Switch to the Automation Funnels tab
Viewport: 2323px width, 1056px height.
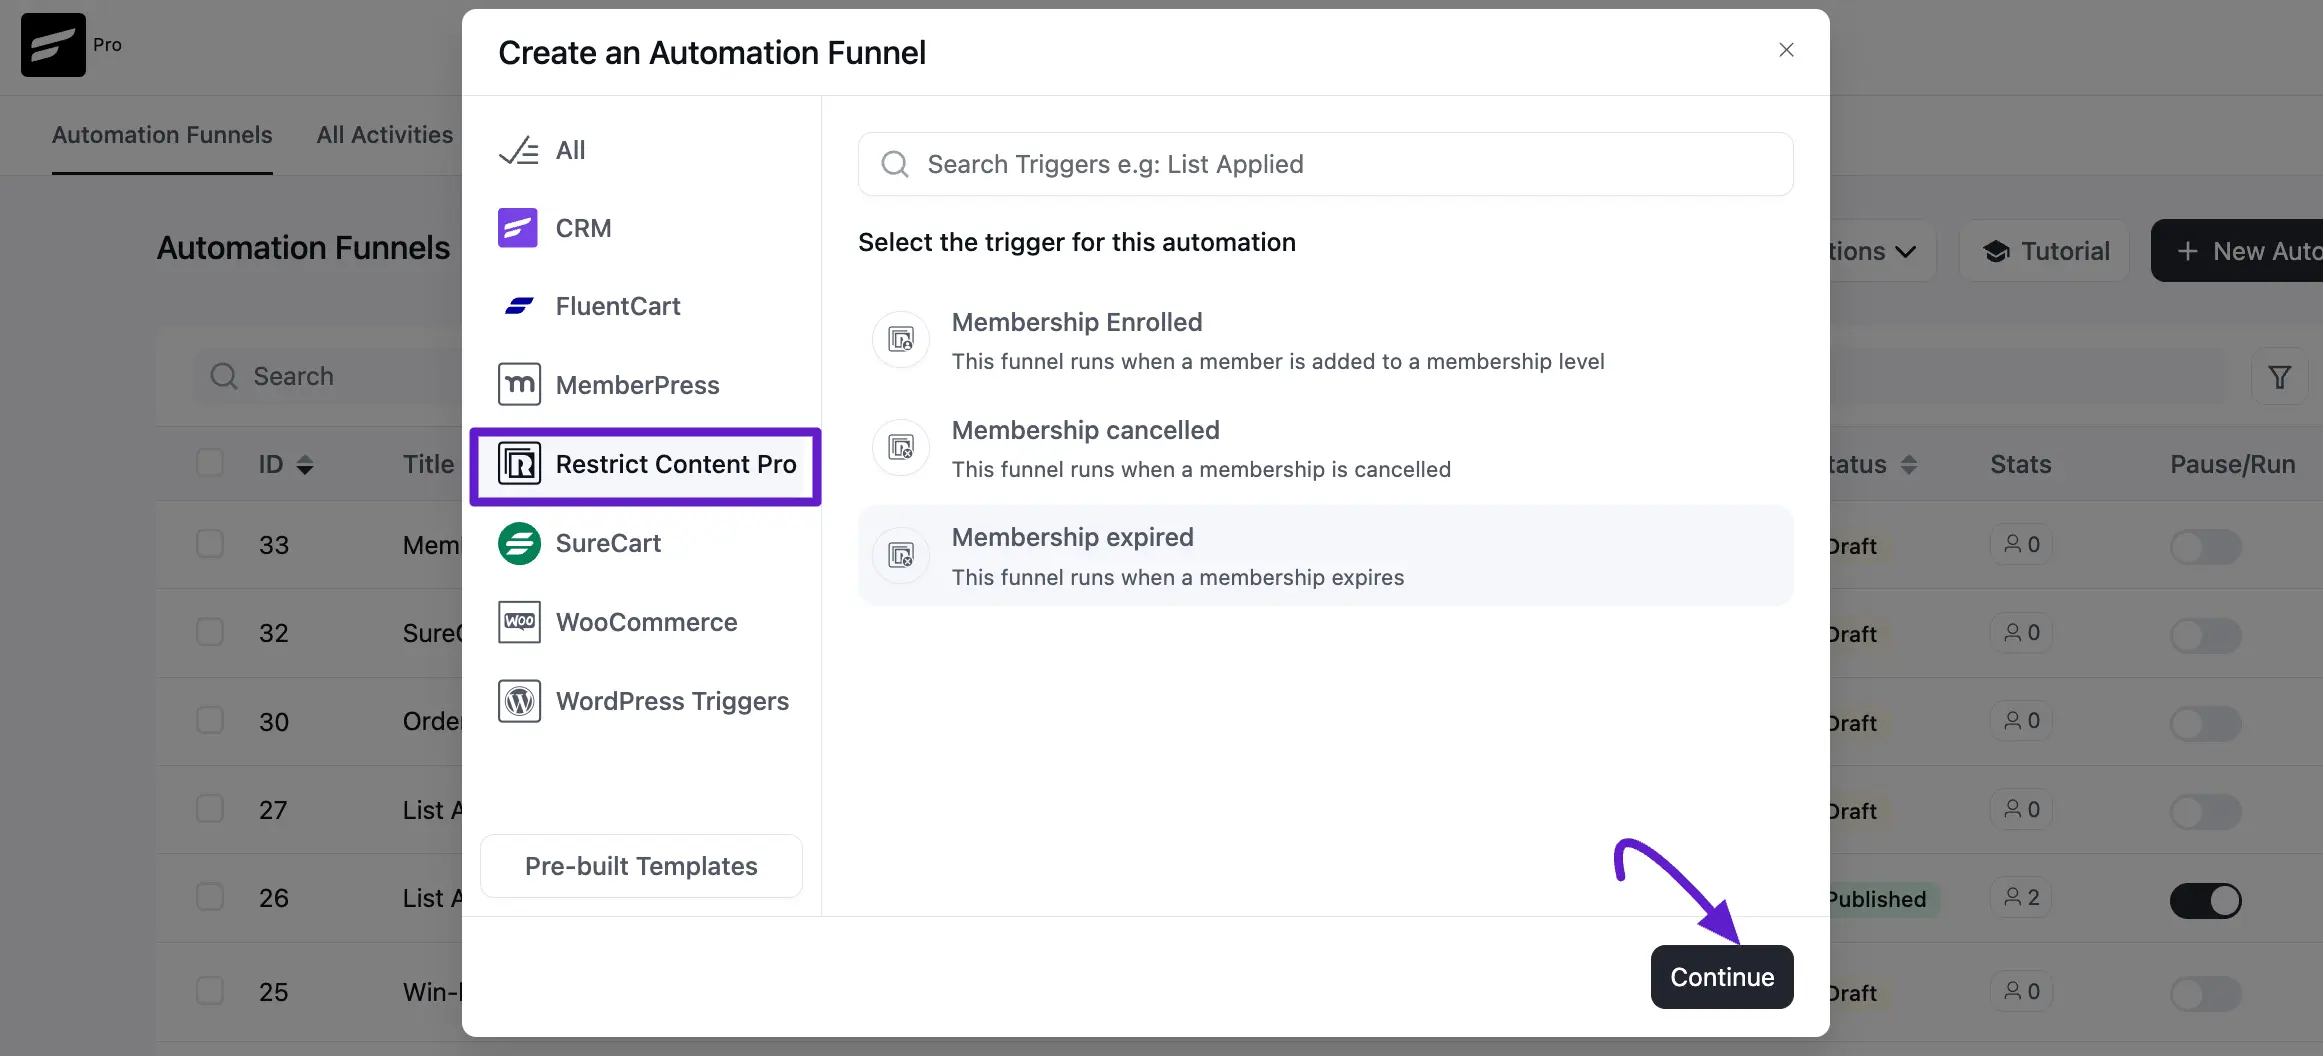click(x=162, y=135)
